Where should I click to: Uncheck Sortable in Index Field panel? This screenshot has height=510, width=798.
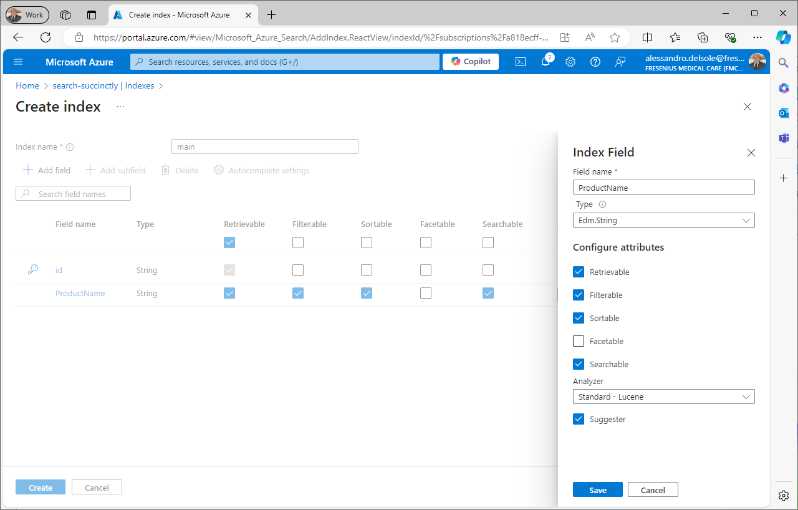pos(578,318)
